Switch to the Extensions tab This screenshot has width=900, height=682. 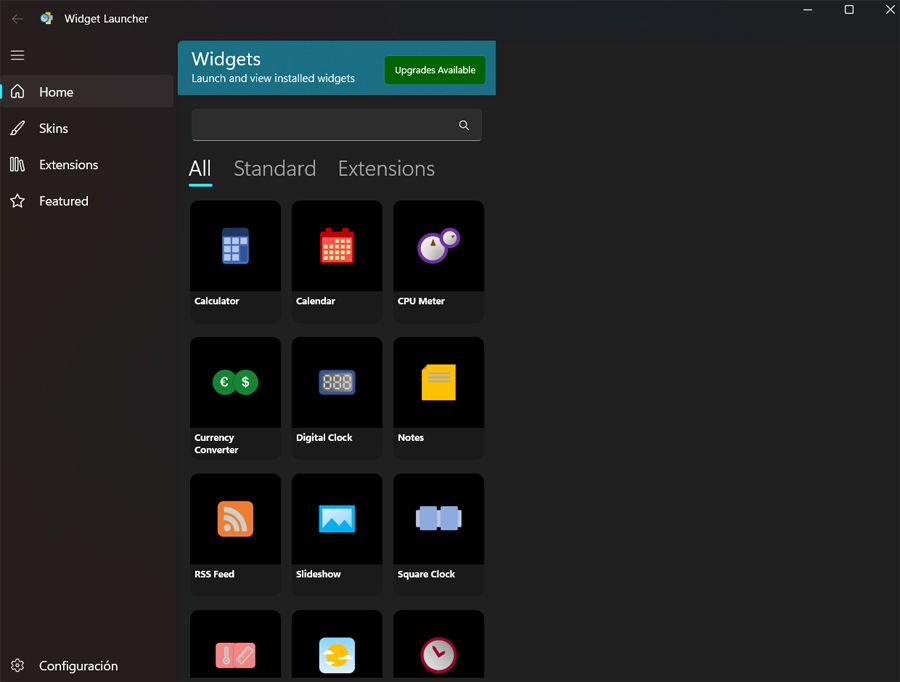click(385, 168)
